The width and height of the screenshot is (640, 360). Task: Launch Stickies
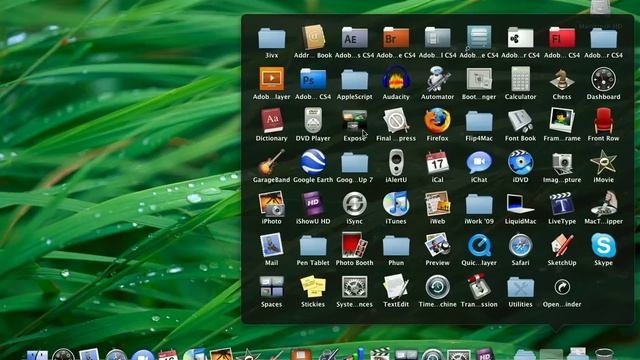coord(313,287)
